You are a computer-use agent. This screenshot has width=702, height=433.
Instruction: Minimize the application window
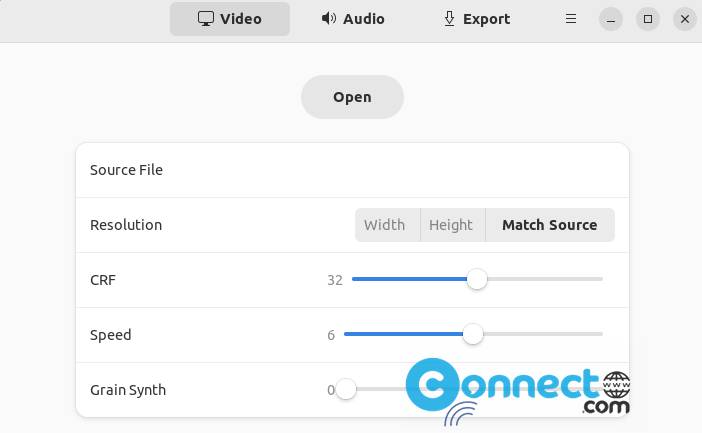(x=611, y=19)
